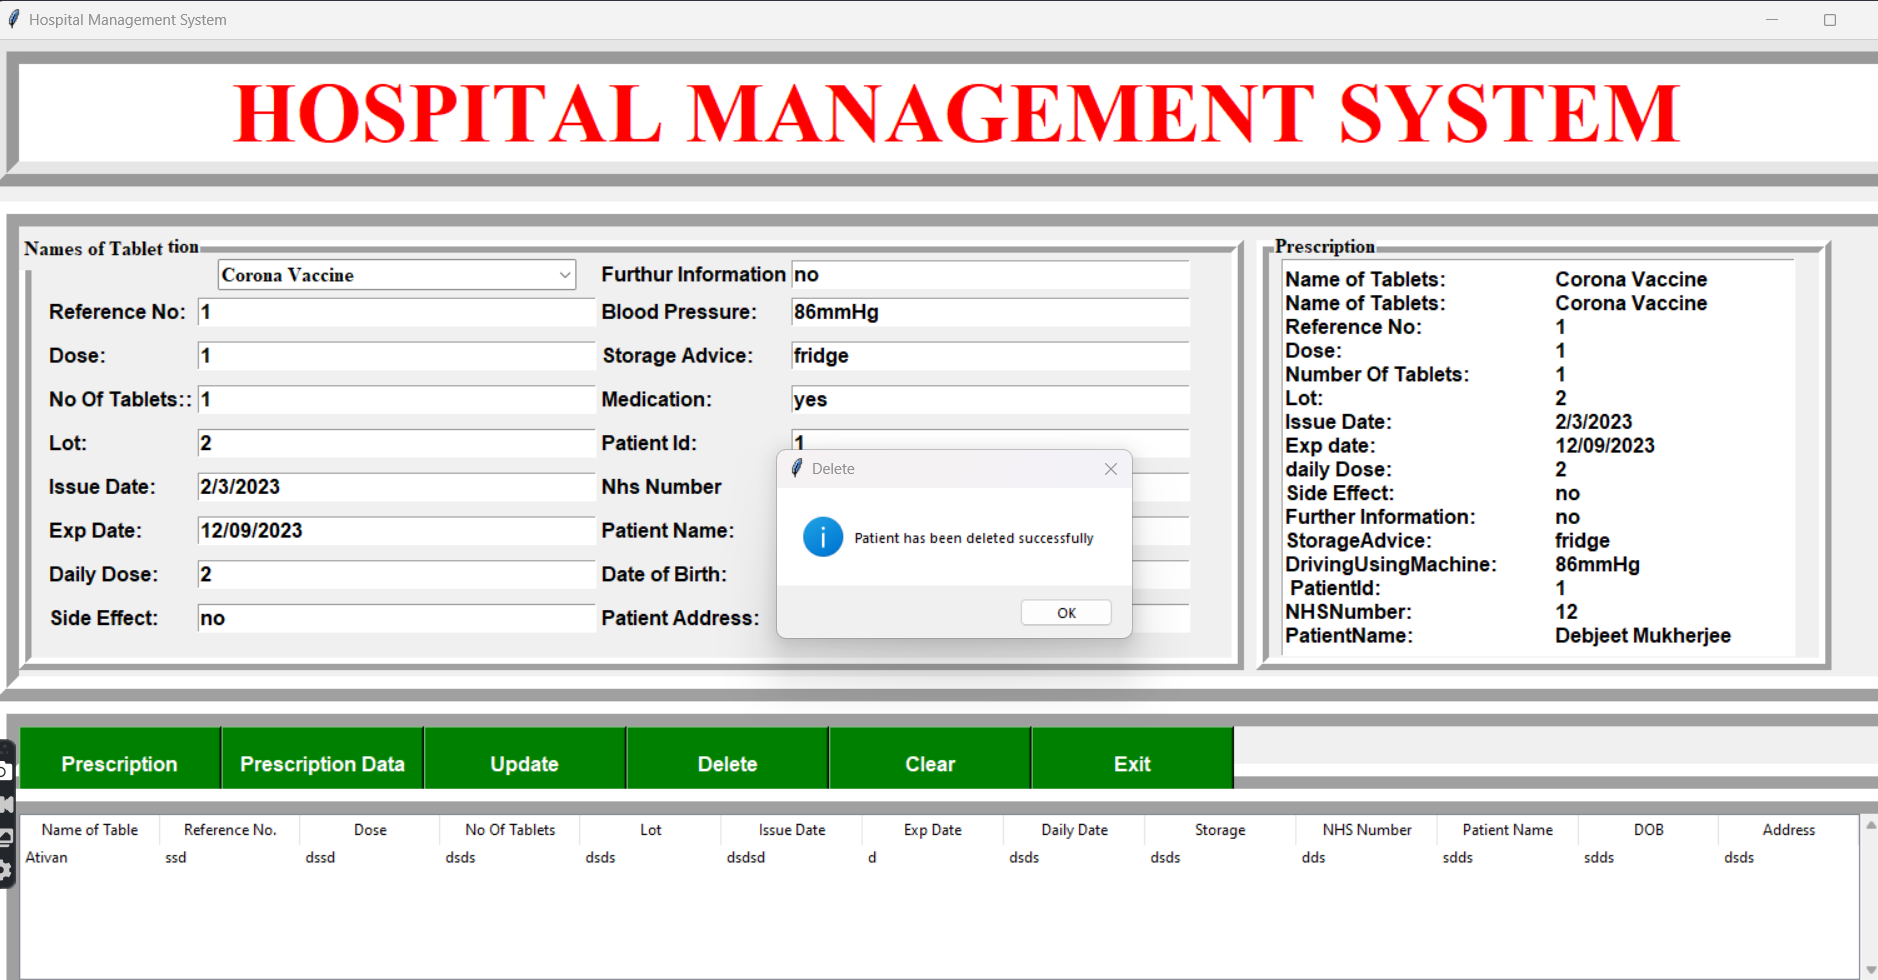Click the screen-share icon in the sidebar
Viewport: 1878px width, 980px height.
tap(6, 838)
